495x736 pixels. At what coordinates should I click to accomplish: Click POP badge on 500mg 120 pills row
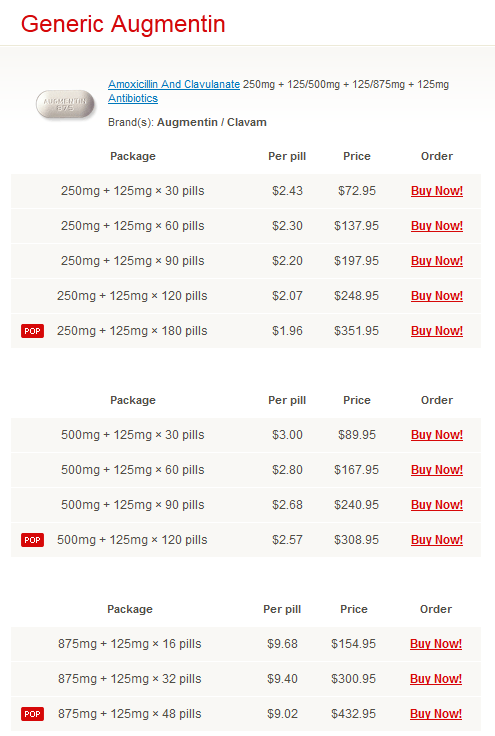(32, 540)
